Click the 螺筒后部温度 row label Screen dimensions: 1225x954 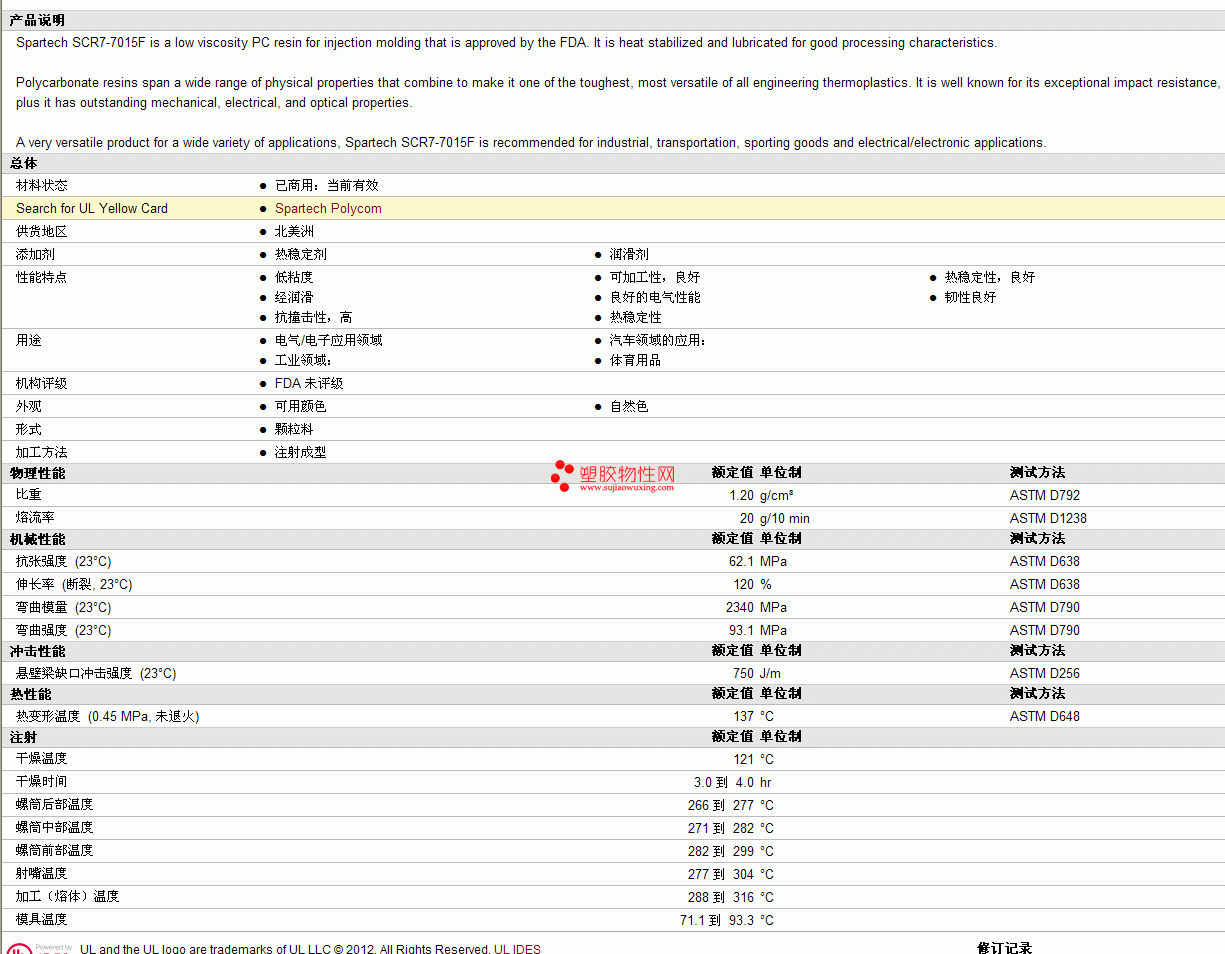pyautogui.click(x=55, y=804)
